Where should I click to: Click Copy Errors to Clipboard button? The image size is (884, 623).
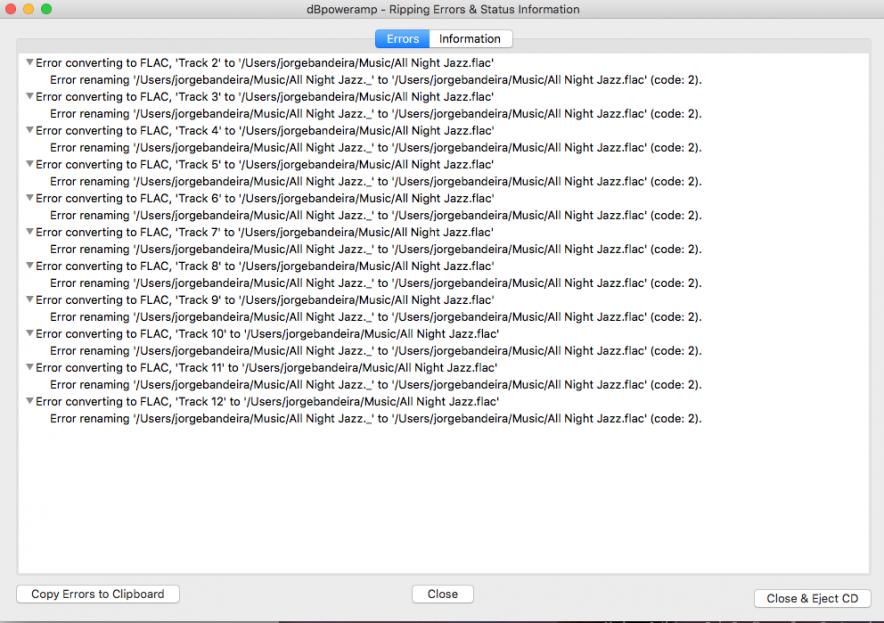[x=97, y=594]
